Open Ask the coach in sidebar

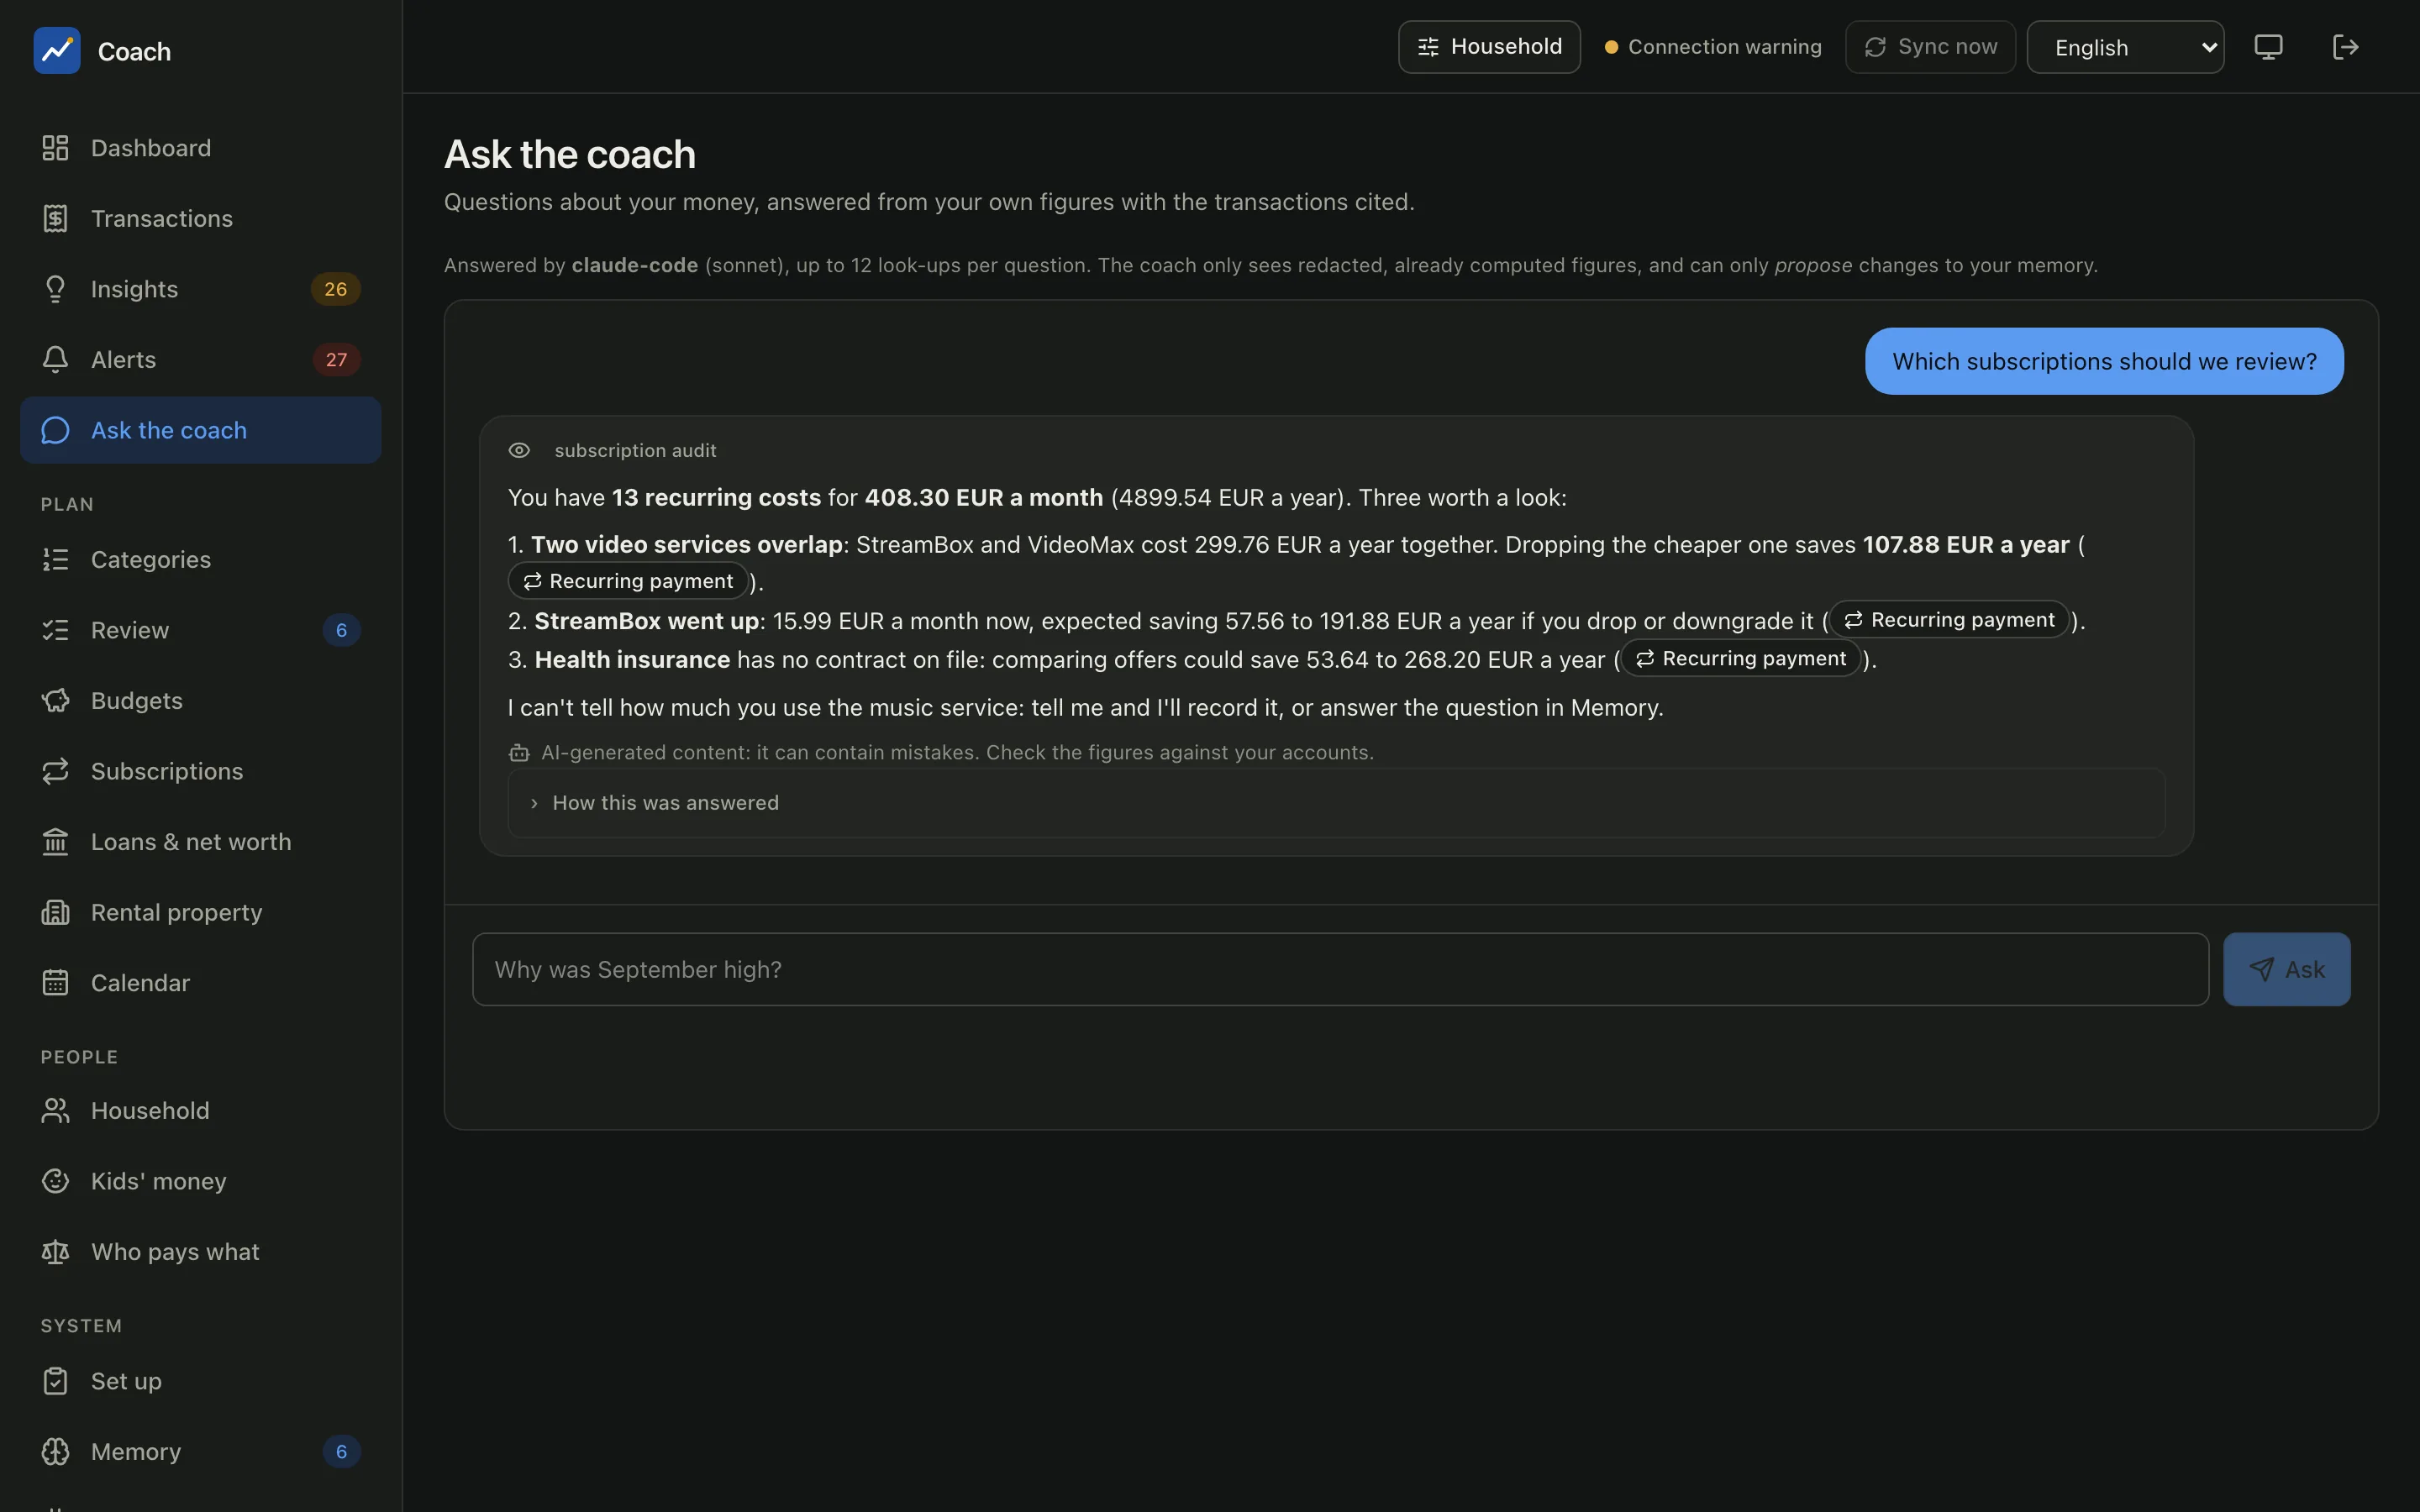[200, 430]
